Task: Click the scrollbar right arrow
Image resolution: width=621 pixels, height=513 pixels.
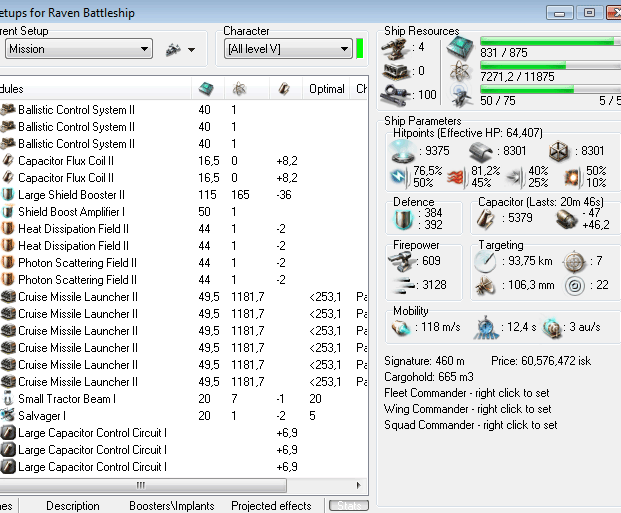Action: (358, 485)
